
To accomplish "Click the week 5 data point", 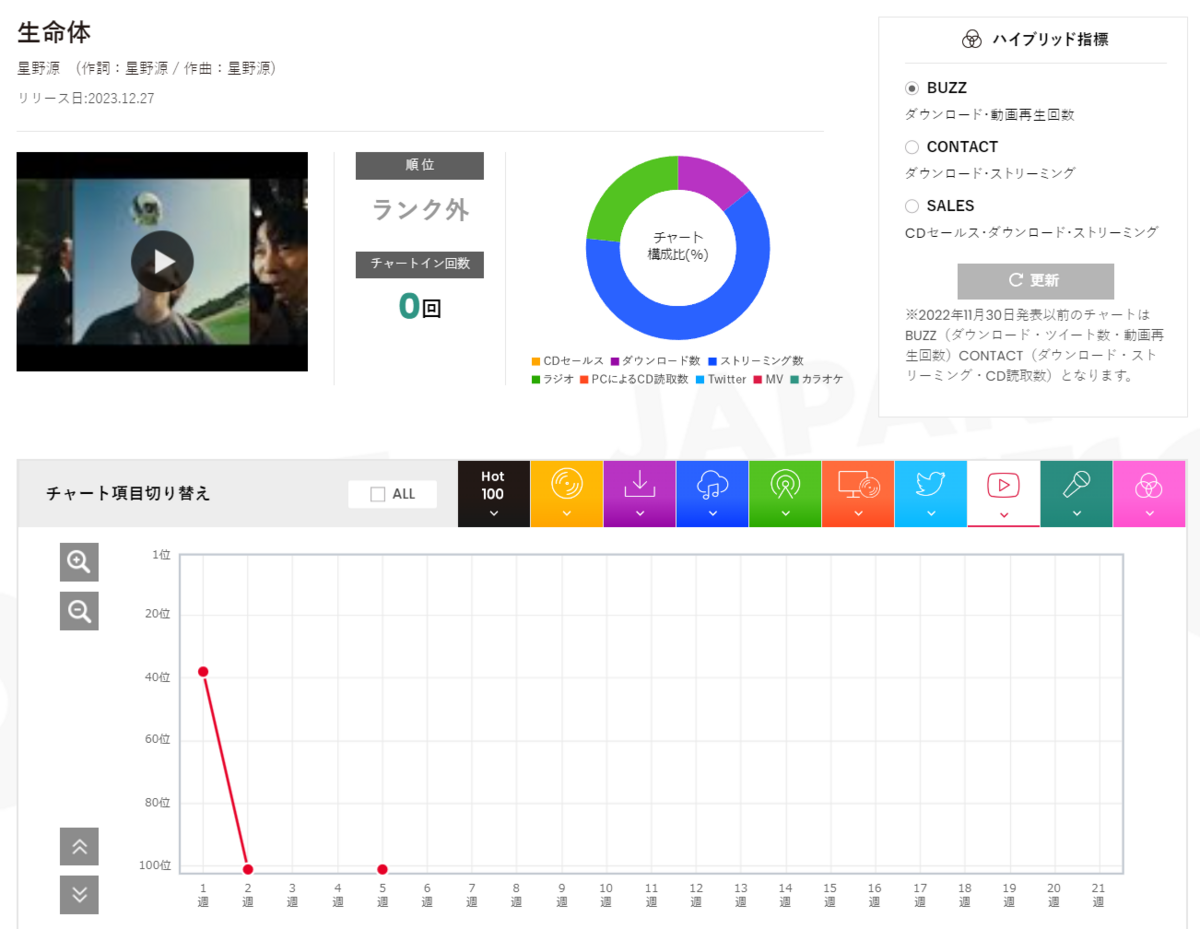I will (382, 869).
